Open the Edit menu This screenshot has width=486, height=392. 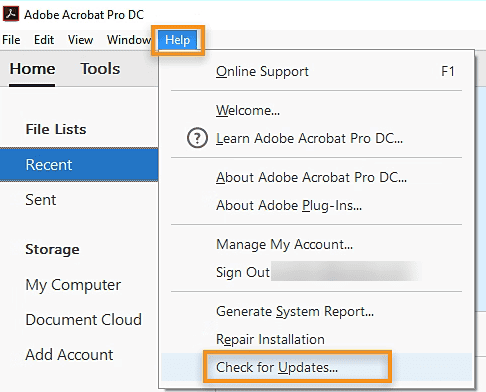pos(44,40)
